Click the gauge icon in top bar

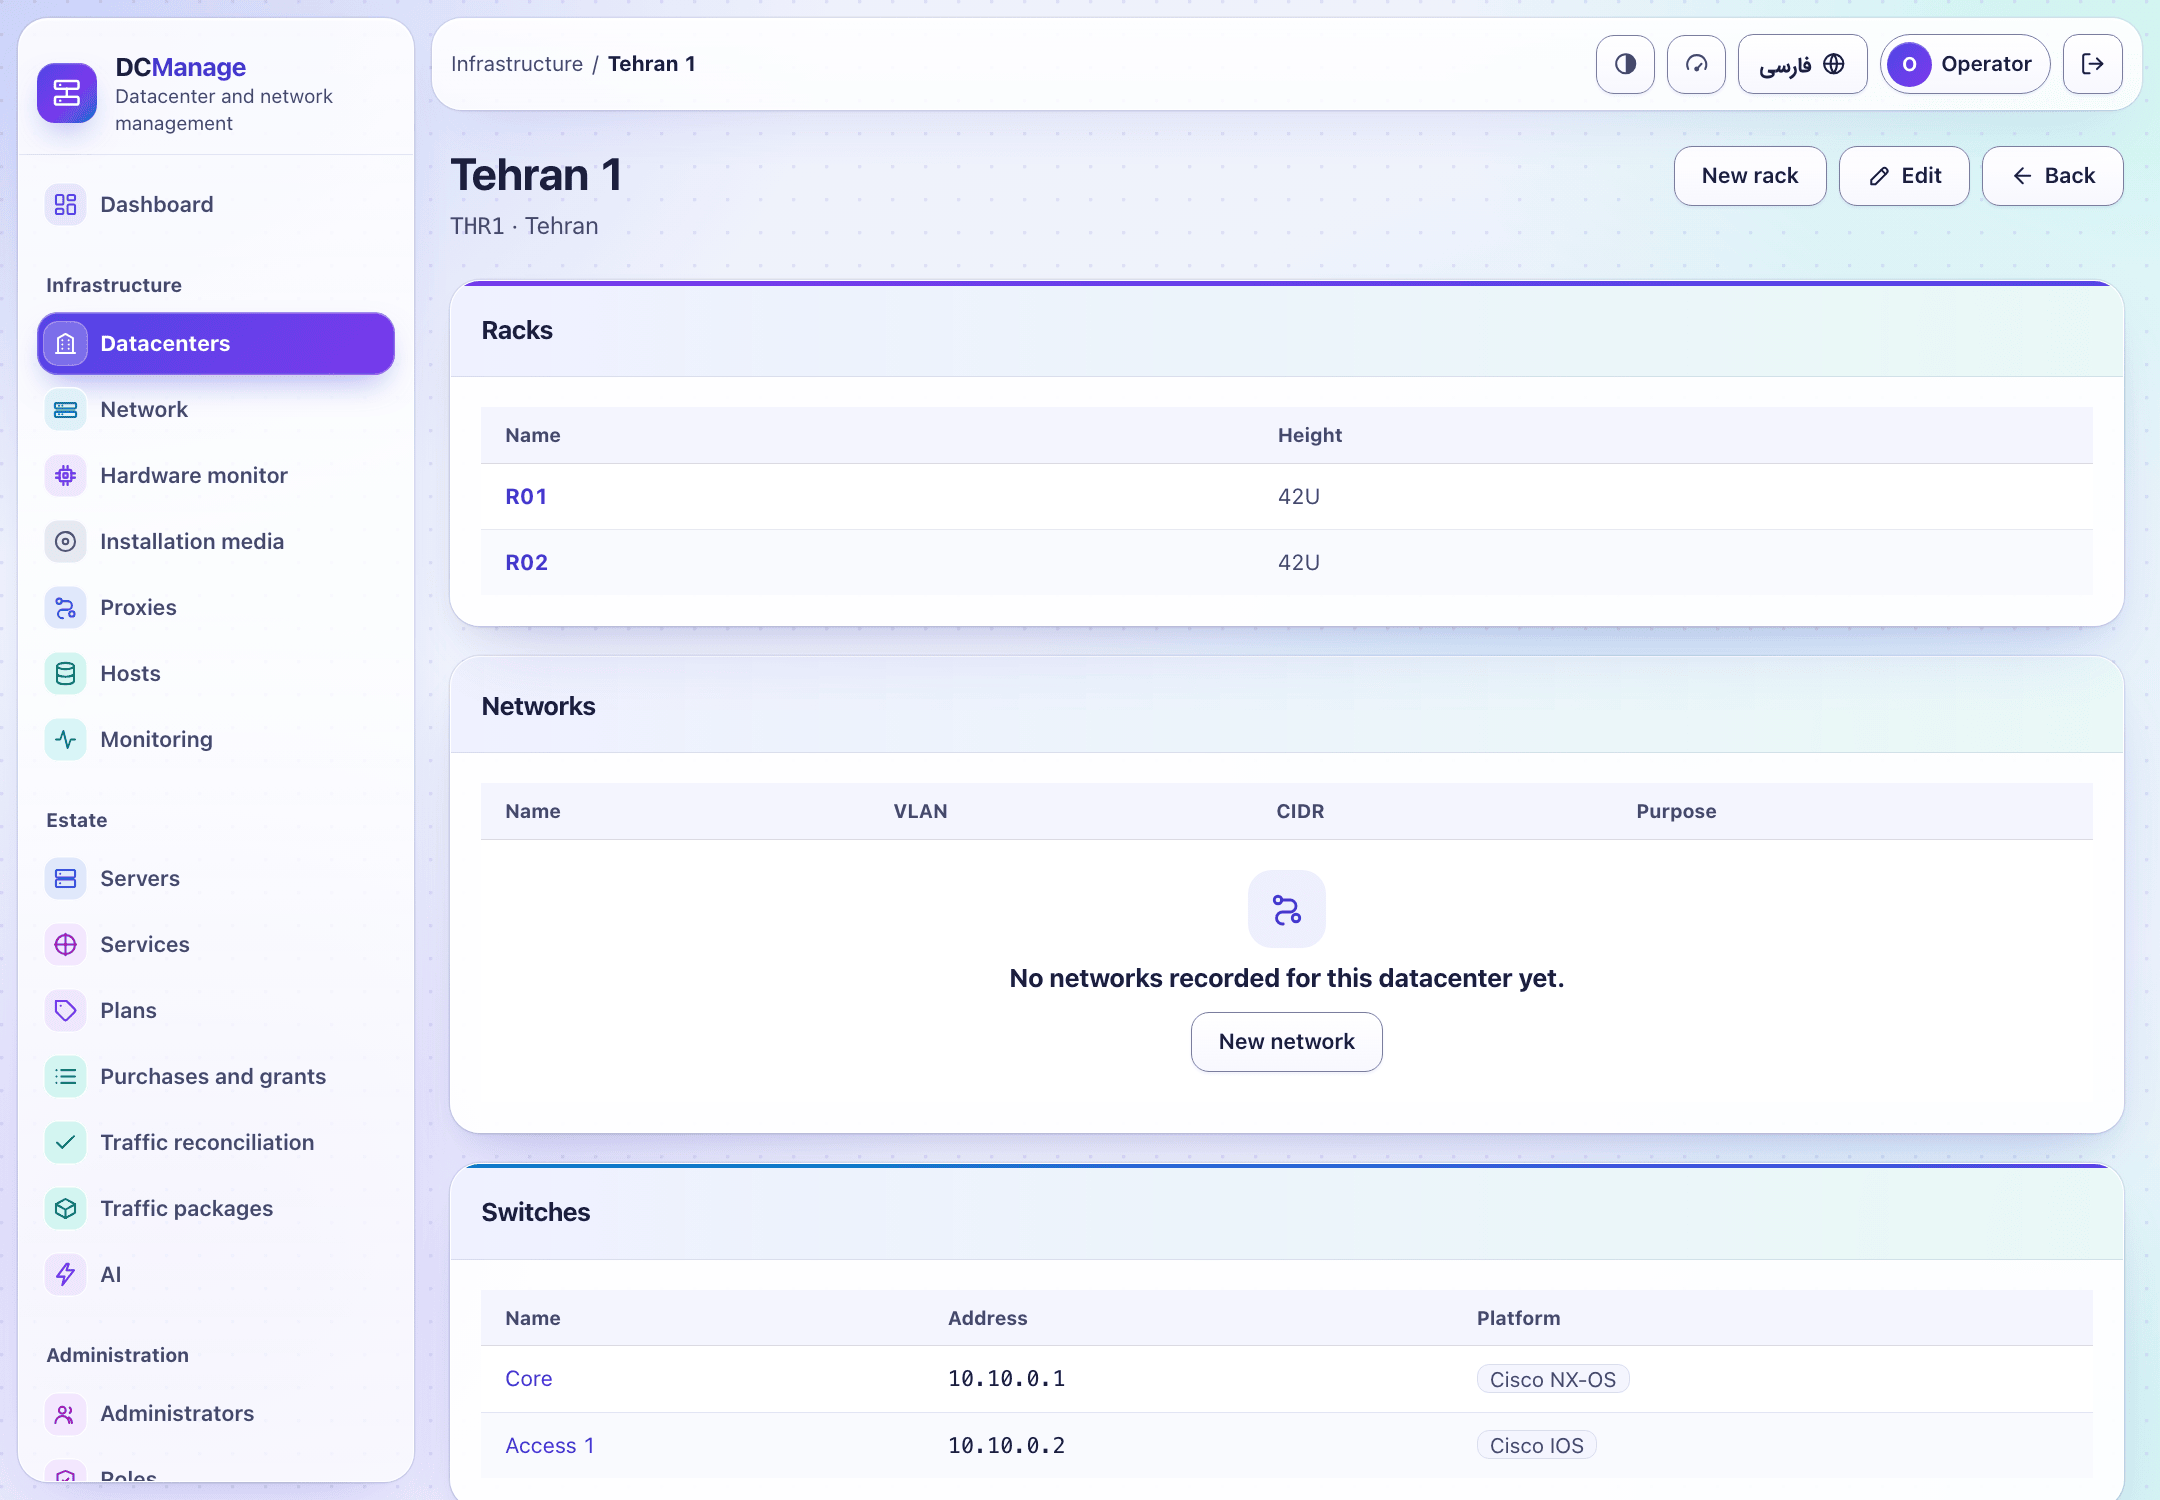click(1696, 64)
